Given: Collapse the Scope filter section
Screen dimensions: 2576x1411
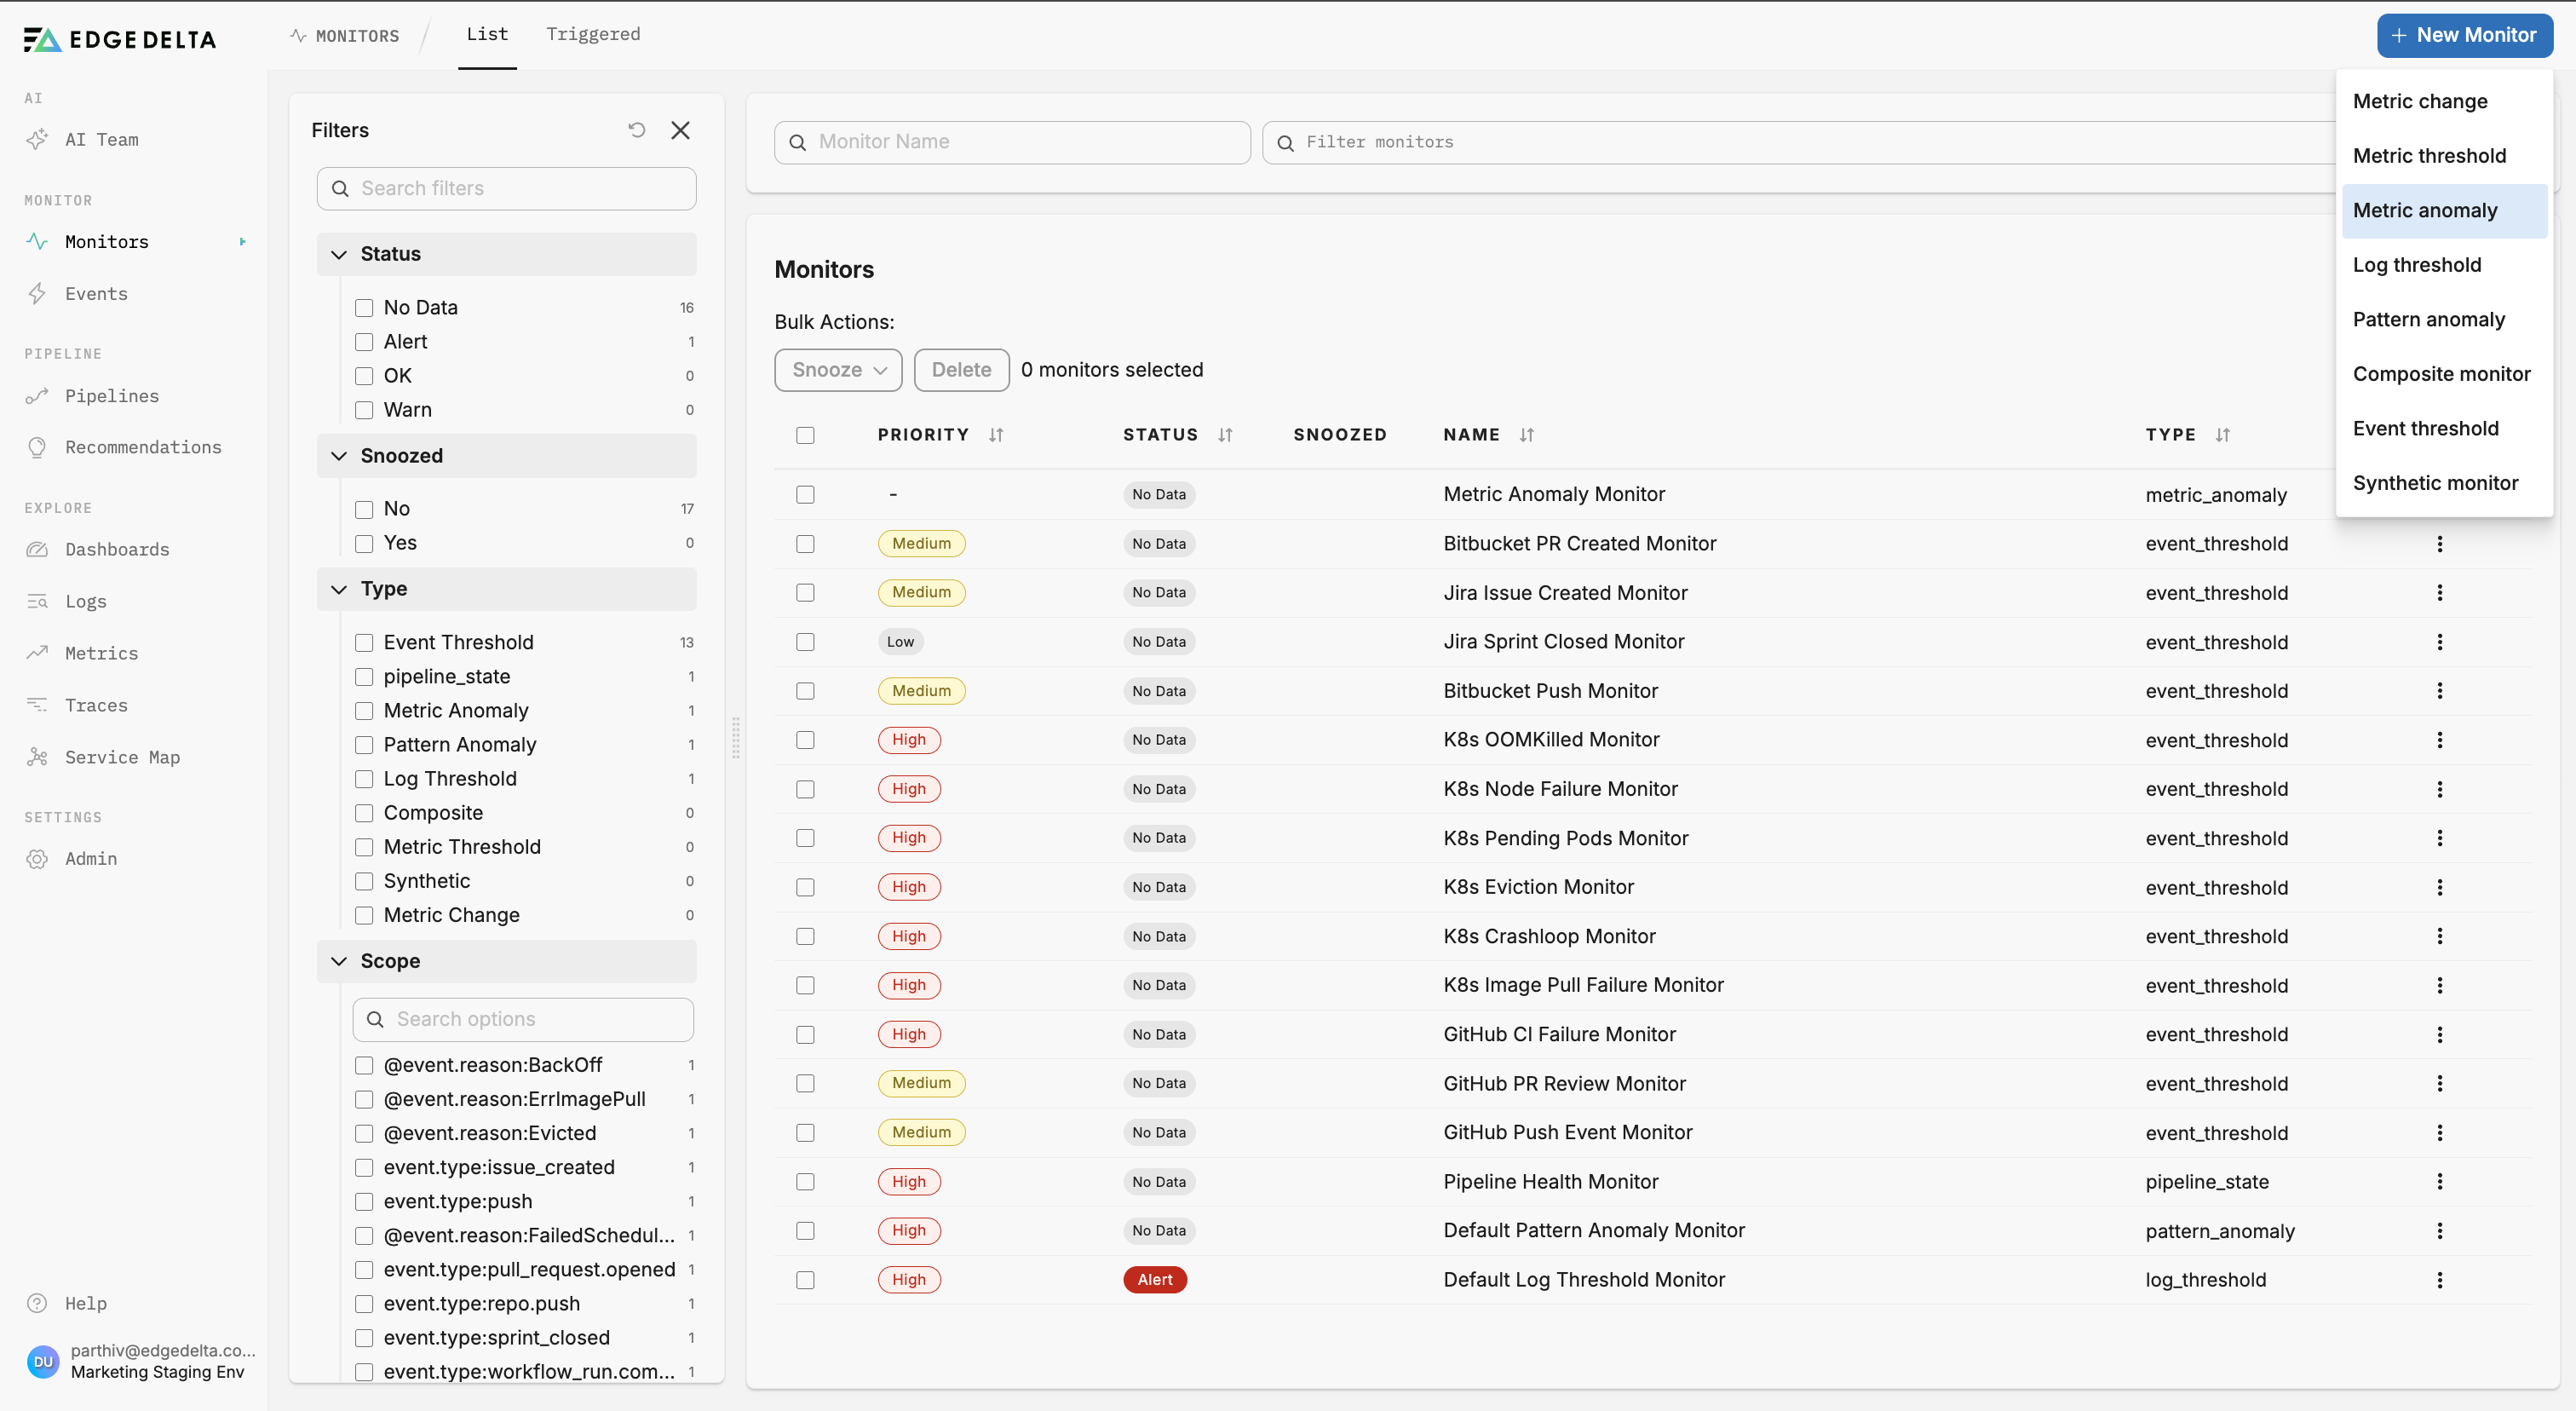Looking at the screenshot, I should (506, 961).
